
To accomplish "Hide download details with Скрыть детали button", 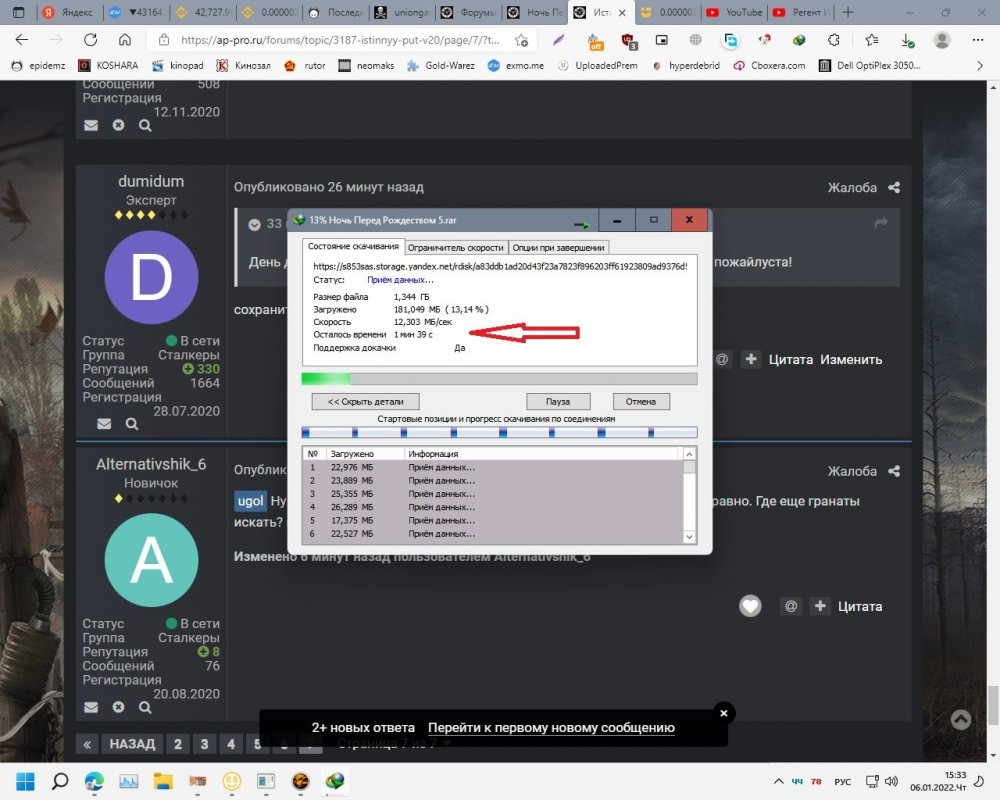I will (358, 402).
